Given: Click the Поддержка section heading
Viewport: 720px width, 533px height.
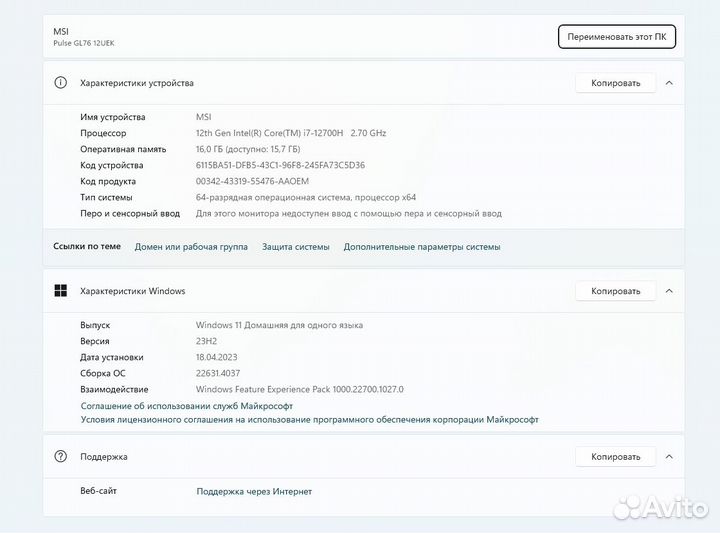Looking at the screenshot, I should (104, 457).
